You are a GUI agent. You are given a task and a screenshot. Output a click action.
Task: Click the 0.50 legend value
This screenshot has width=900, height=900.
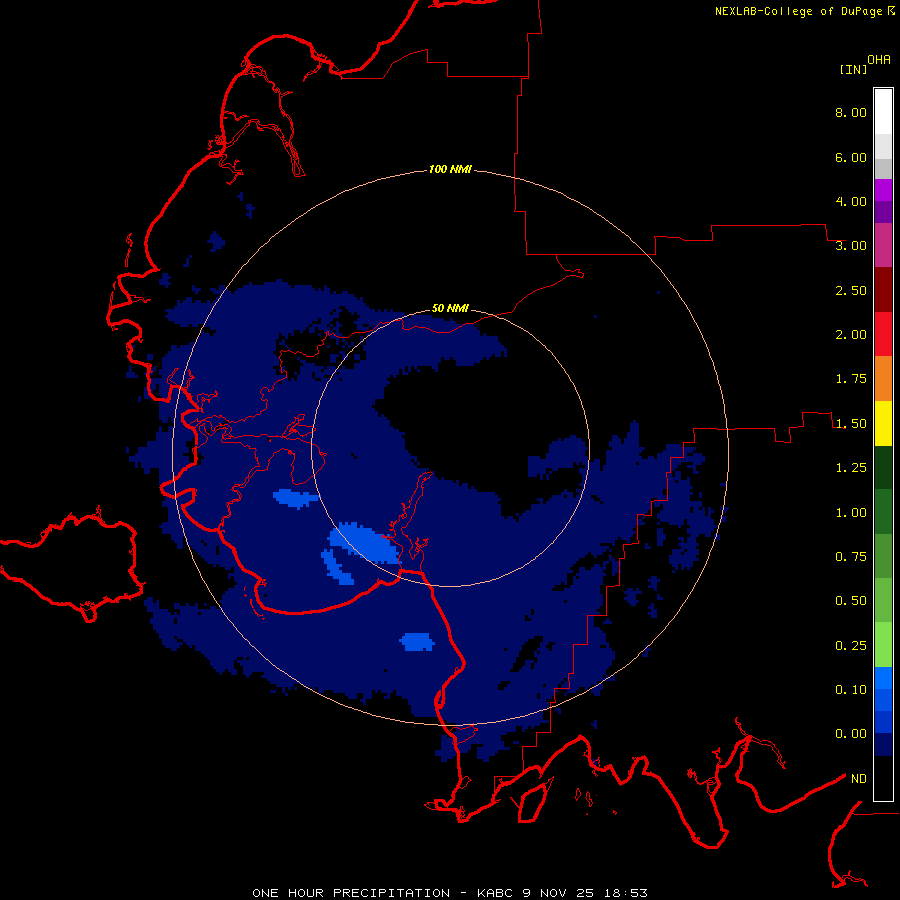click(851, 601)
